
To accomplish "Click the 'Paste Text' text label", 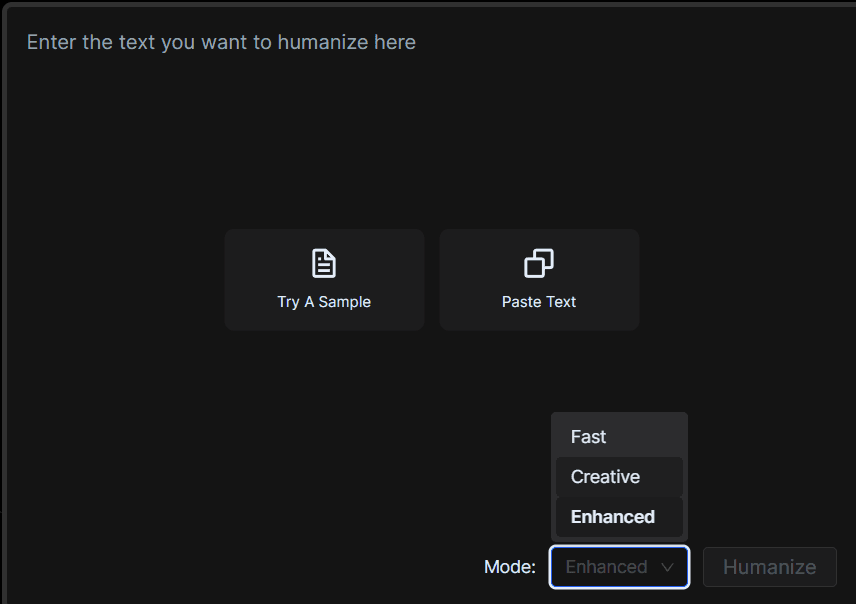I will tap(539, 302).
